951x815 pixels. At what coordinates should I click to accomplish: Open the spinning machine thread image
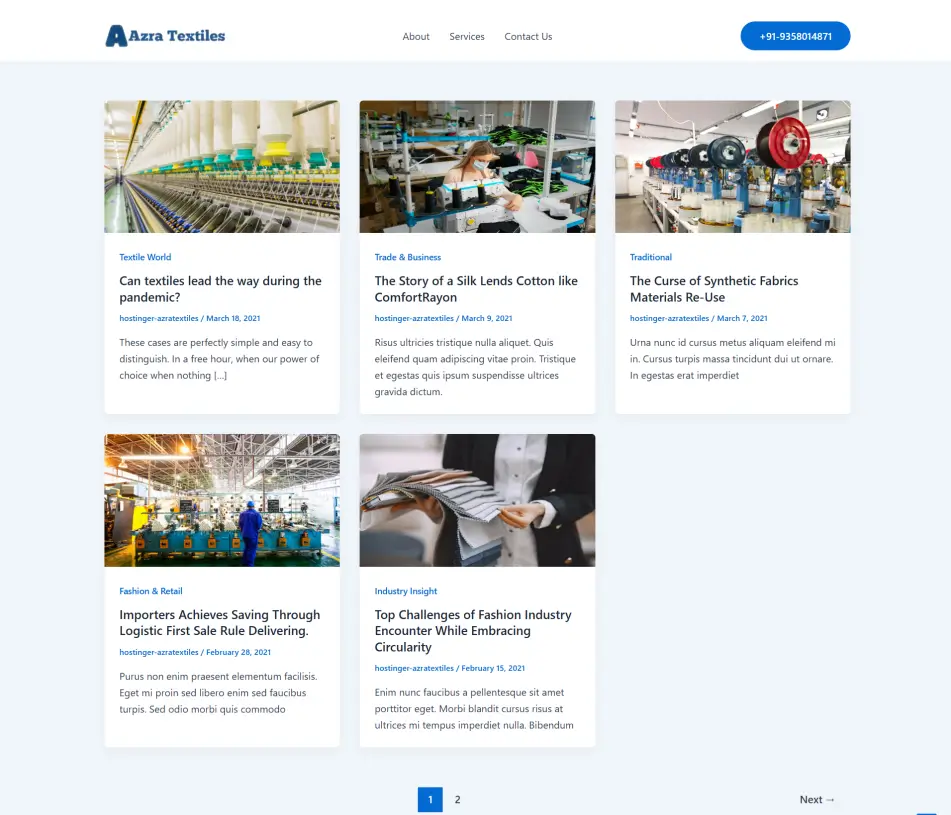tap(222, 166)
